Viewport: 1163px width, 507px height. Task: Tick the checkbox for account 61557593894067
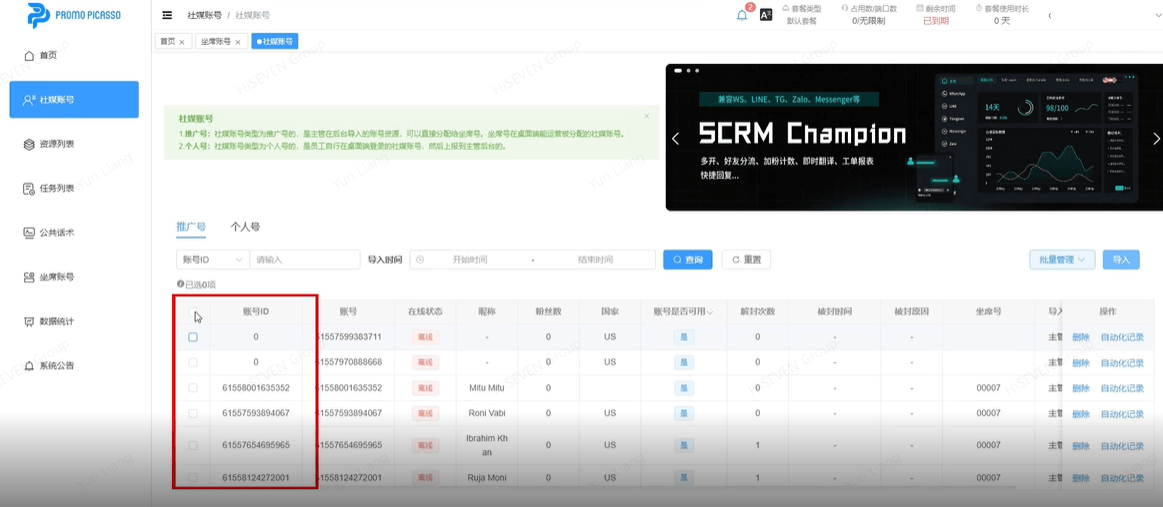pyautogui.click(x=193, y=413)
